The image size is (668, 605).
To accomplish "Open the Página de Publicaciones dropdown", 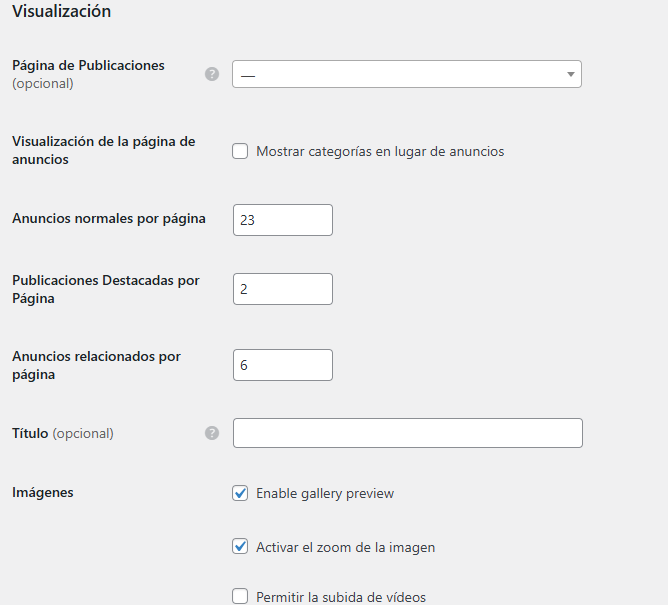I will coord(407,74).
